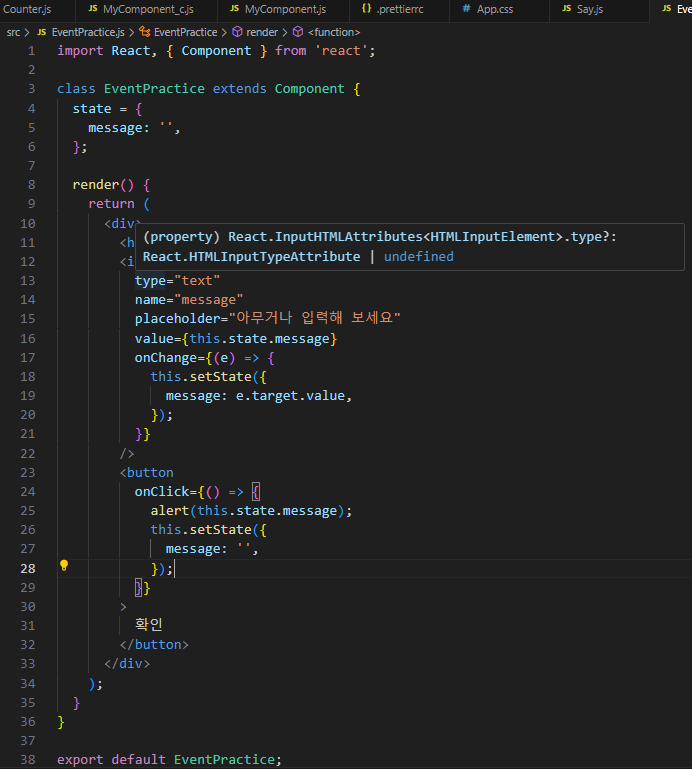Click the '확인' button label text
Image resolution: width=692 pixels, height=769 pixels.
[x=149, y=625]
